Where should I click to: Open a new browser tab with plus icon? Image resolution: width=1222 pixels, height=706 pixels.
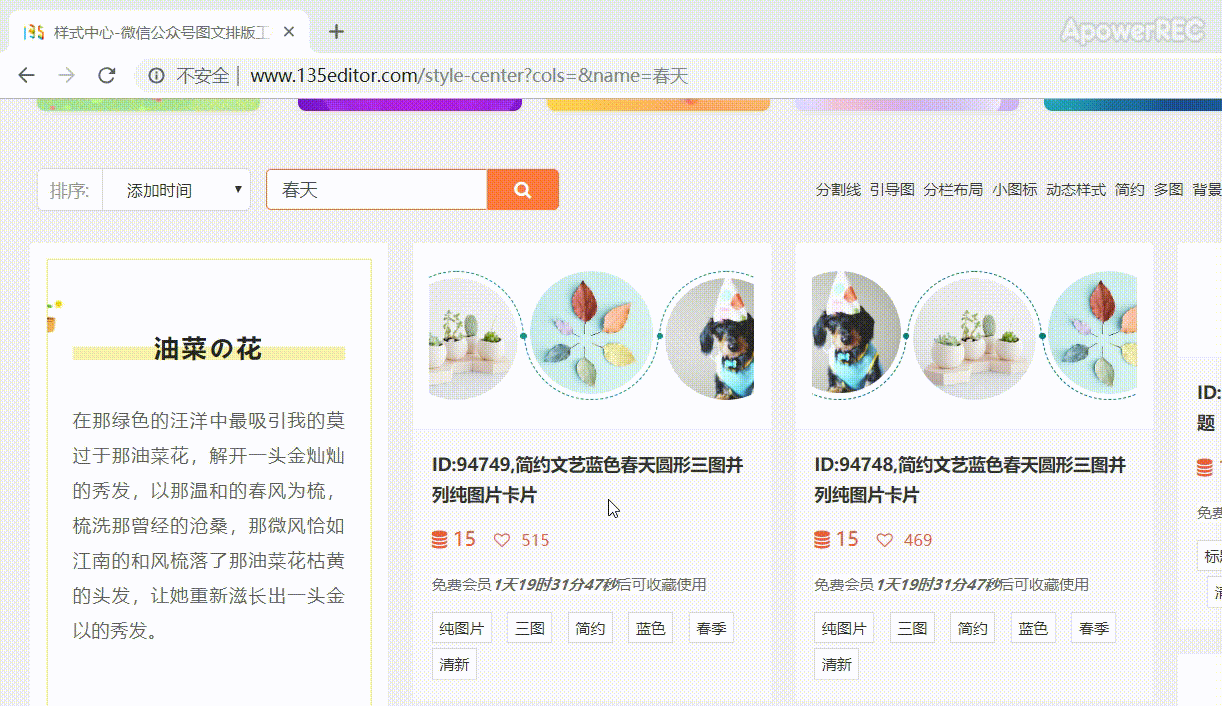[x=336, y=32]
